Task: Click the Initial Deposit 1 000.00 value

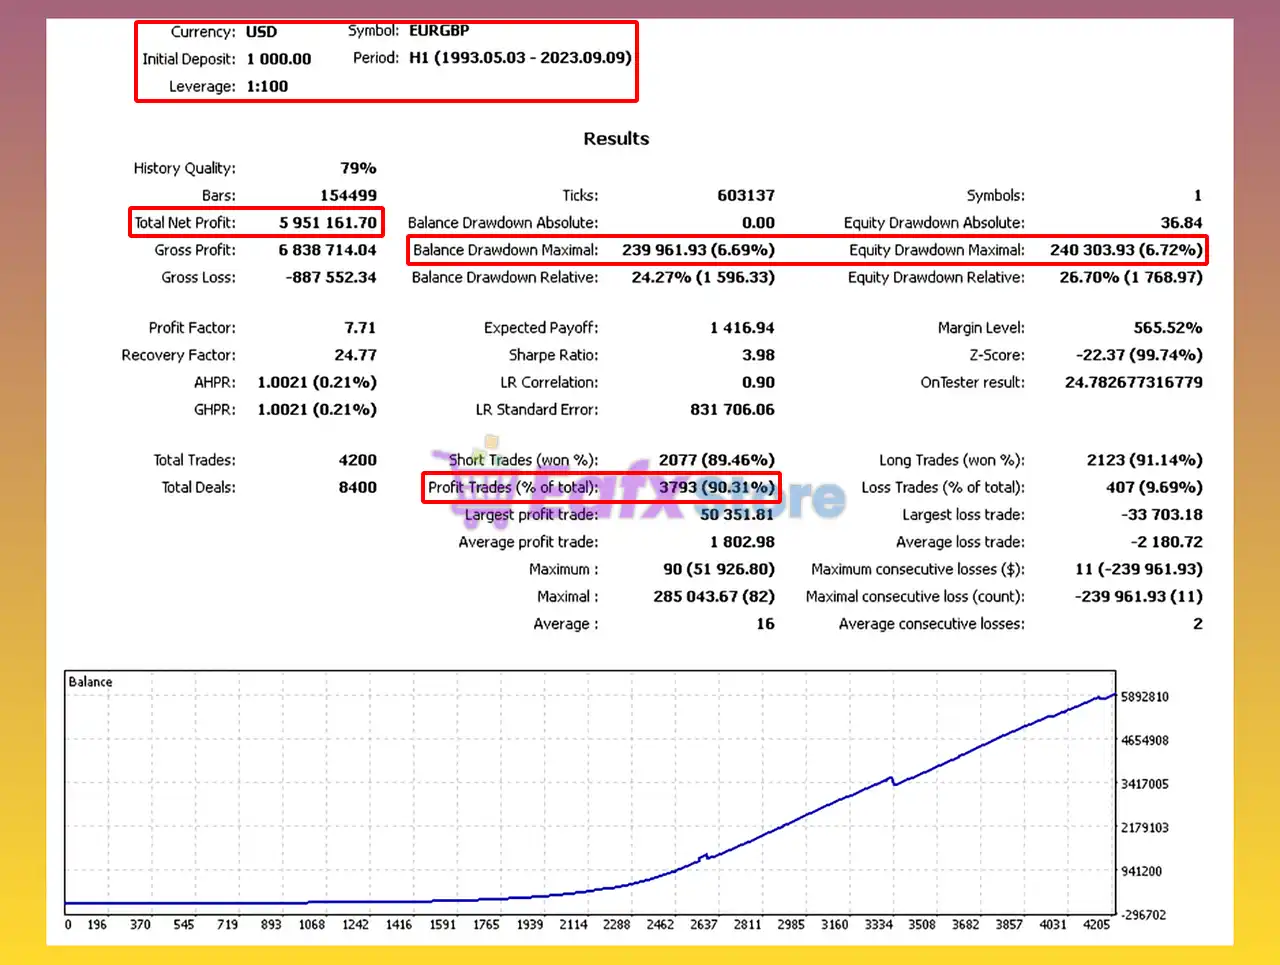Action: tap(279, 59)
